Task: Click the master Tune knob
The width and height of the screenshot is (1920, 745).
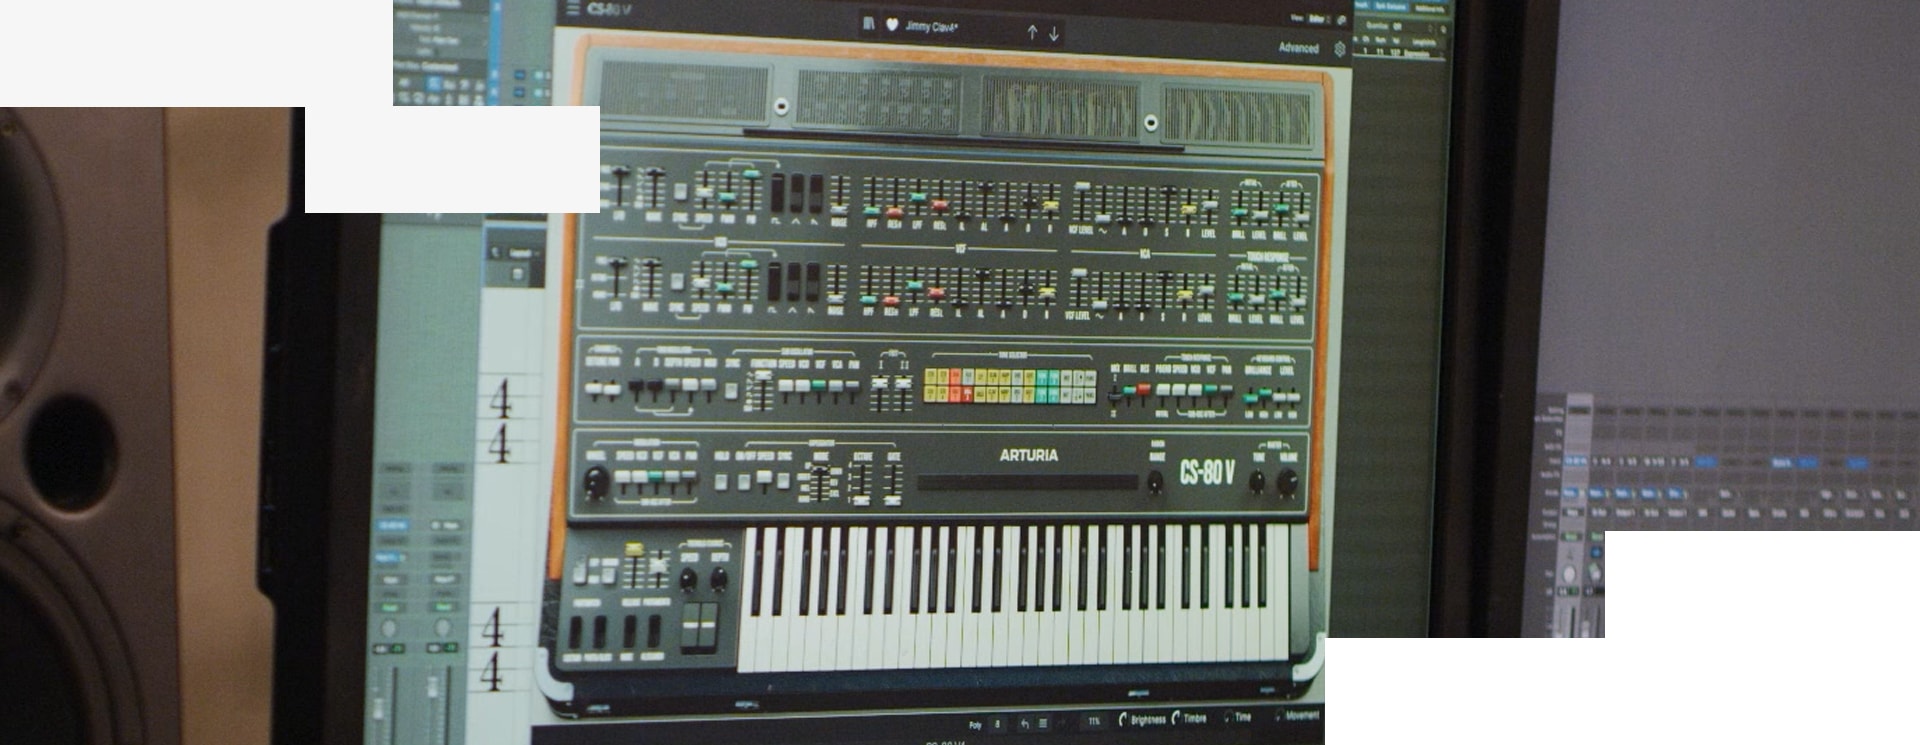Action: (1257, 482)
